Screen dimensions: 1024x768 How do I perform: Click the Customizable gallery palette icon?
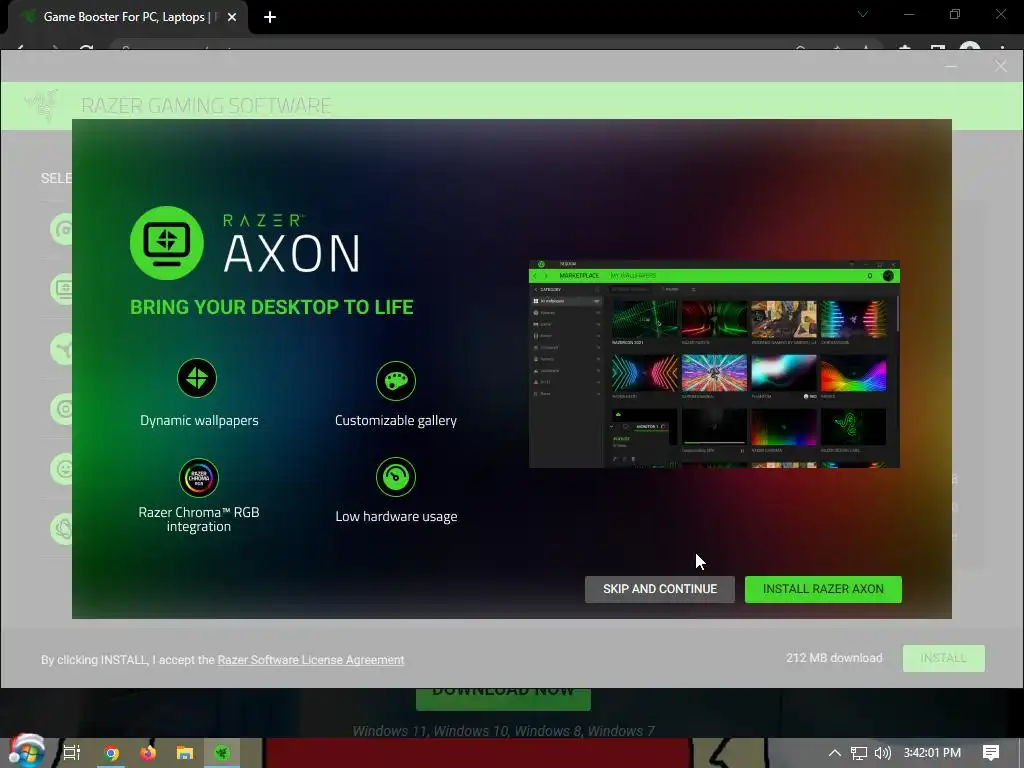(x=396, y=381)
